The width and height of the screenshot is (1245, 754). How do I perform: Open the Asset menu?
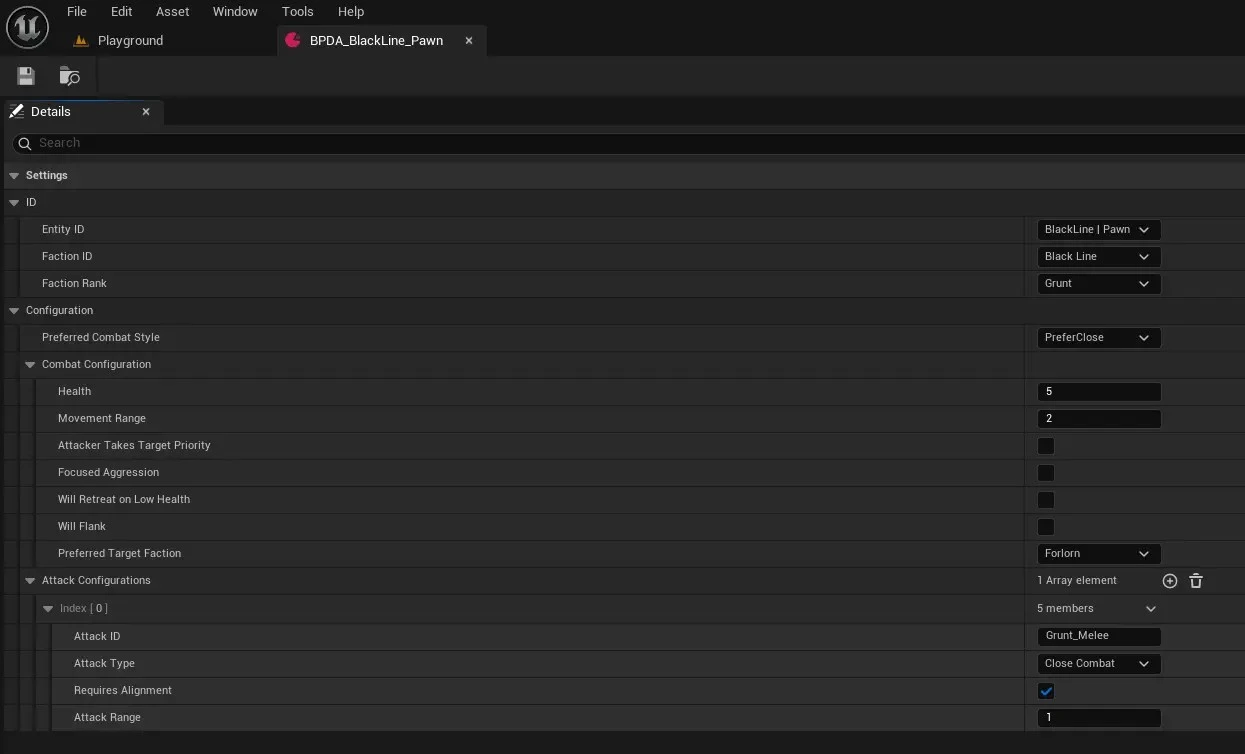[172, 12]
